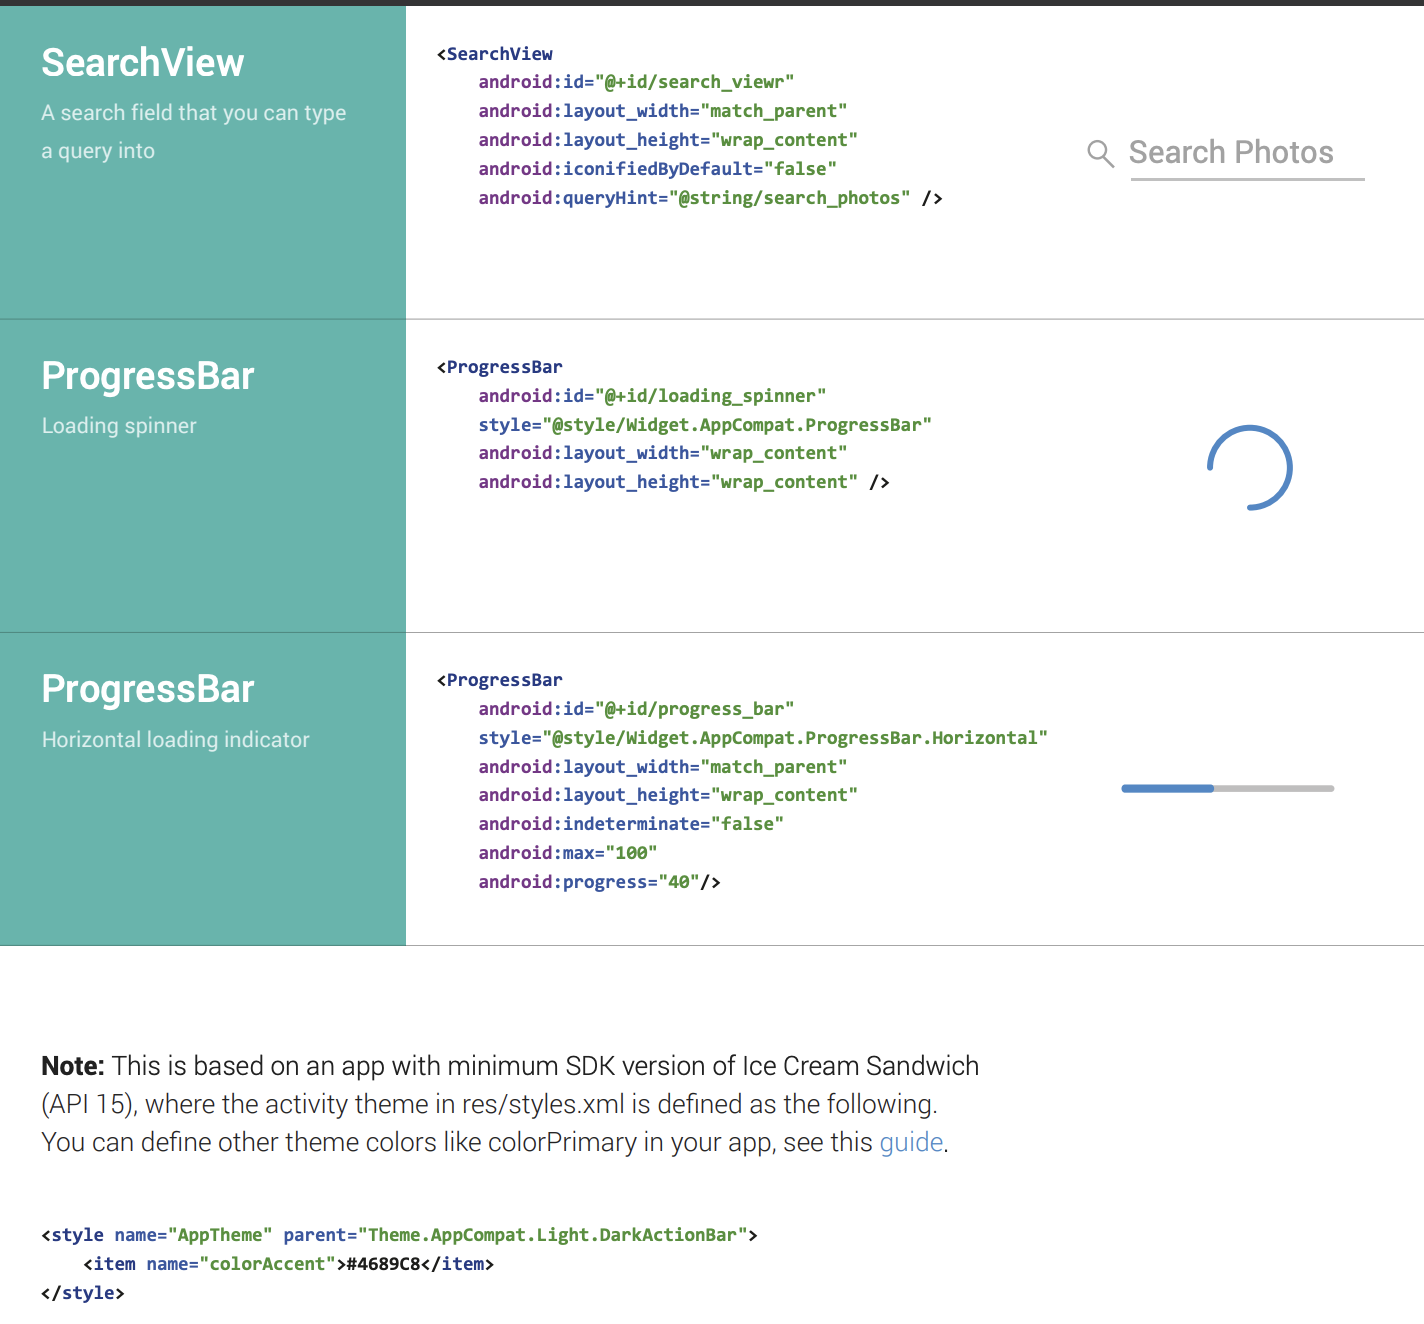Click the colorAccent #4689C8 item line
The height and width of the screenshot is (1324, 1424).
pyautogui.click(x=288, y=1264)
